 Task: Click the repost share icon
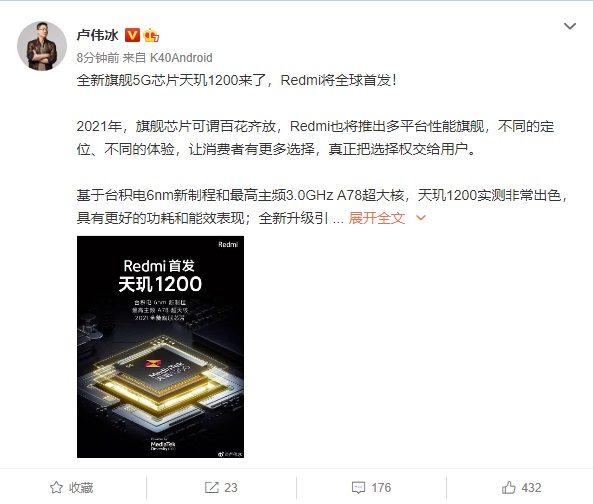[211, 487]
